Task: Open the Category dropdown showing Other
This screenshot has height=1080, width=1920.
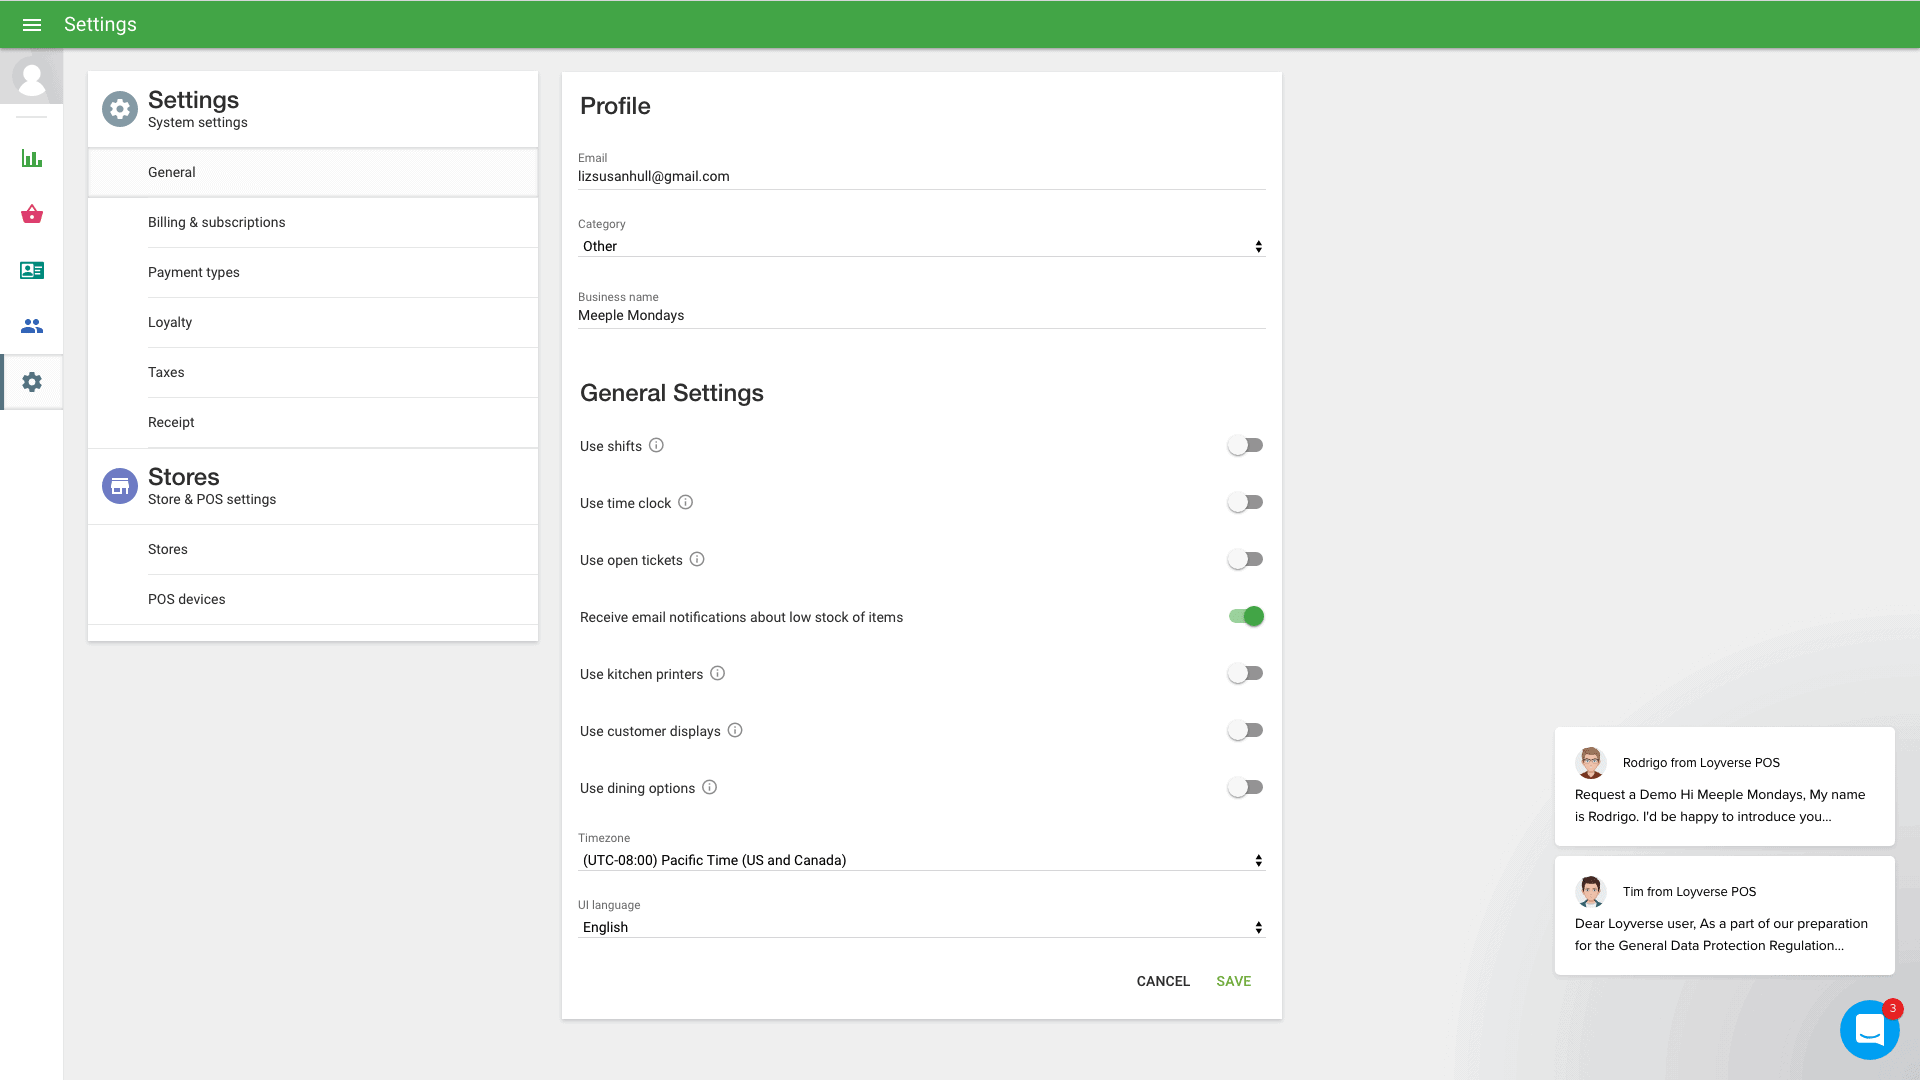Action: [x=921, y=246]
